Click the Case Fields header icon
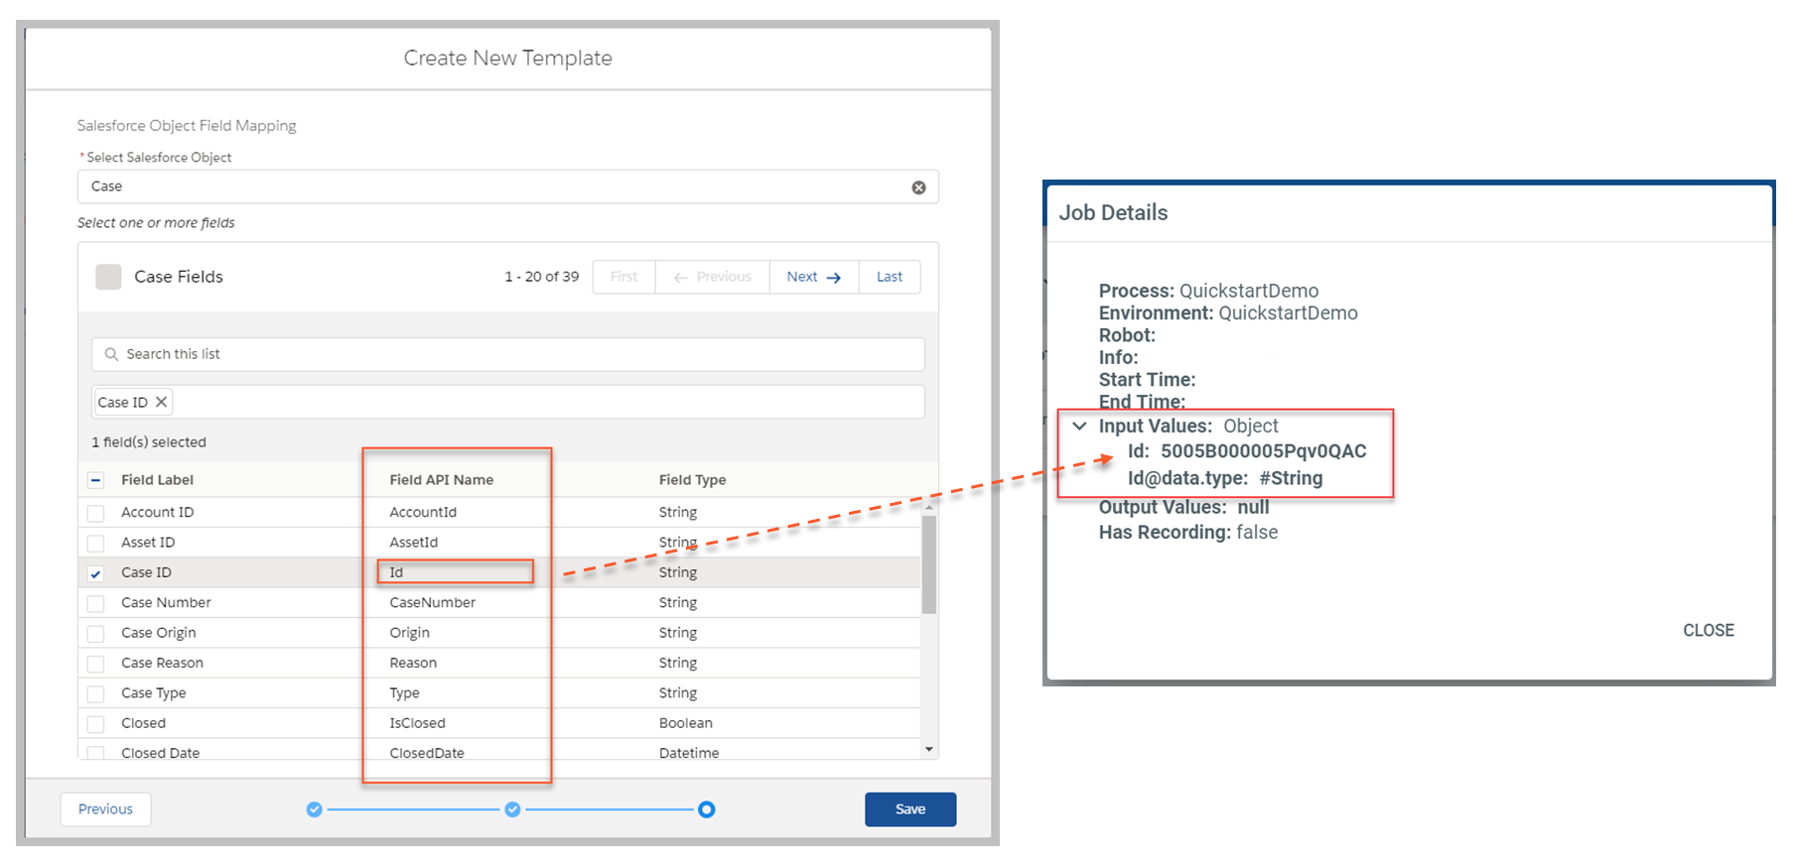The height and width of the screenshot is (863, 1796). (x=108, y=277)
